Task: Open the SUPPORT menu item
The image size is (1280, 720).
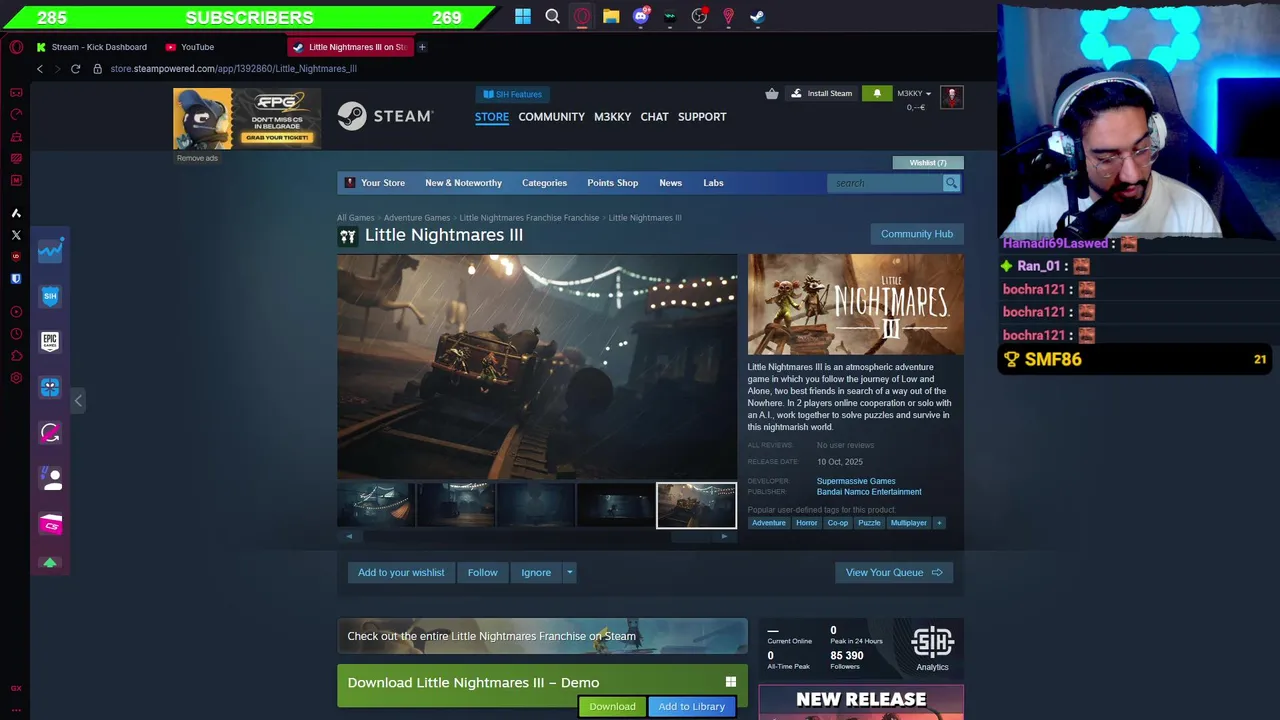Action: click(702, 117)
